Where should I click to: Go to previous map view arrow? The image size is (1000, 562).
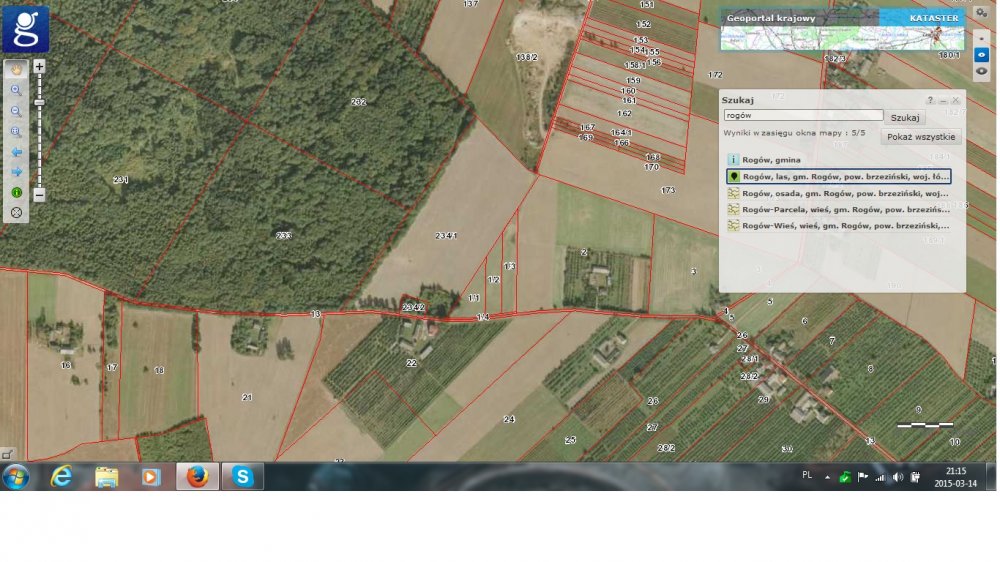coord(16,152)
